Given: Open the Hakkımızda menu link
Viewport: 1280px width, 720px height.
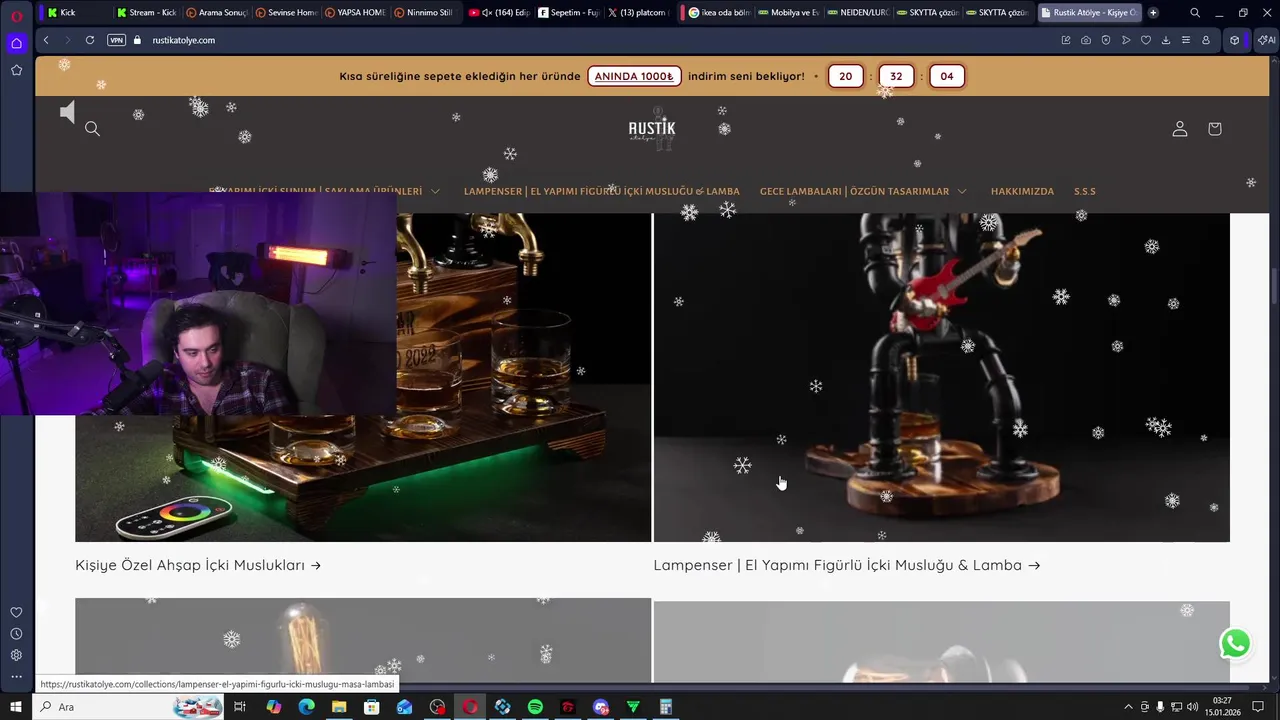Looking at the screenshot, I should point(1022,191).
